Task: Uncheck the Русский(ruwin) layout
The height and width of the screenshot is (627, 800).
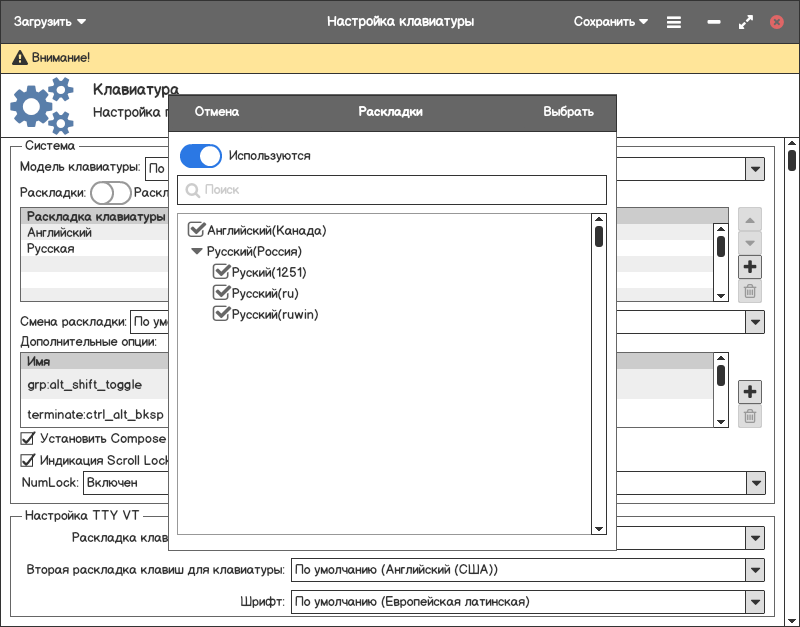Action: [222, 314]
